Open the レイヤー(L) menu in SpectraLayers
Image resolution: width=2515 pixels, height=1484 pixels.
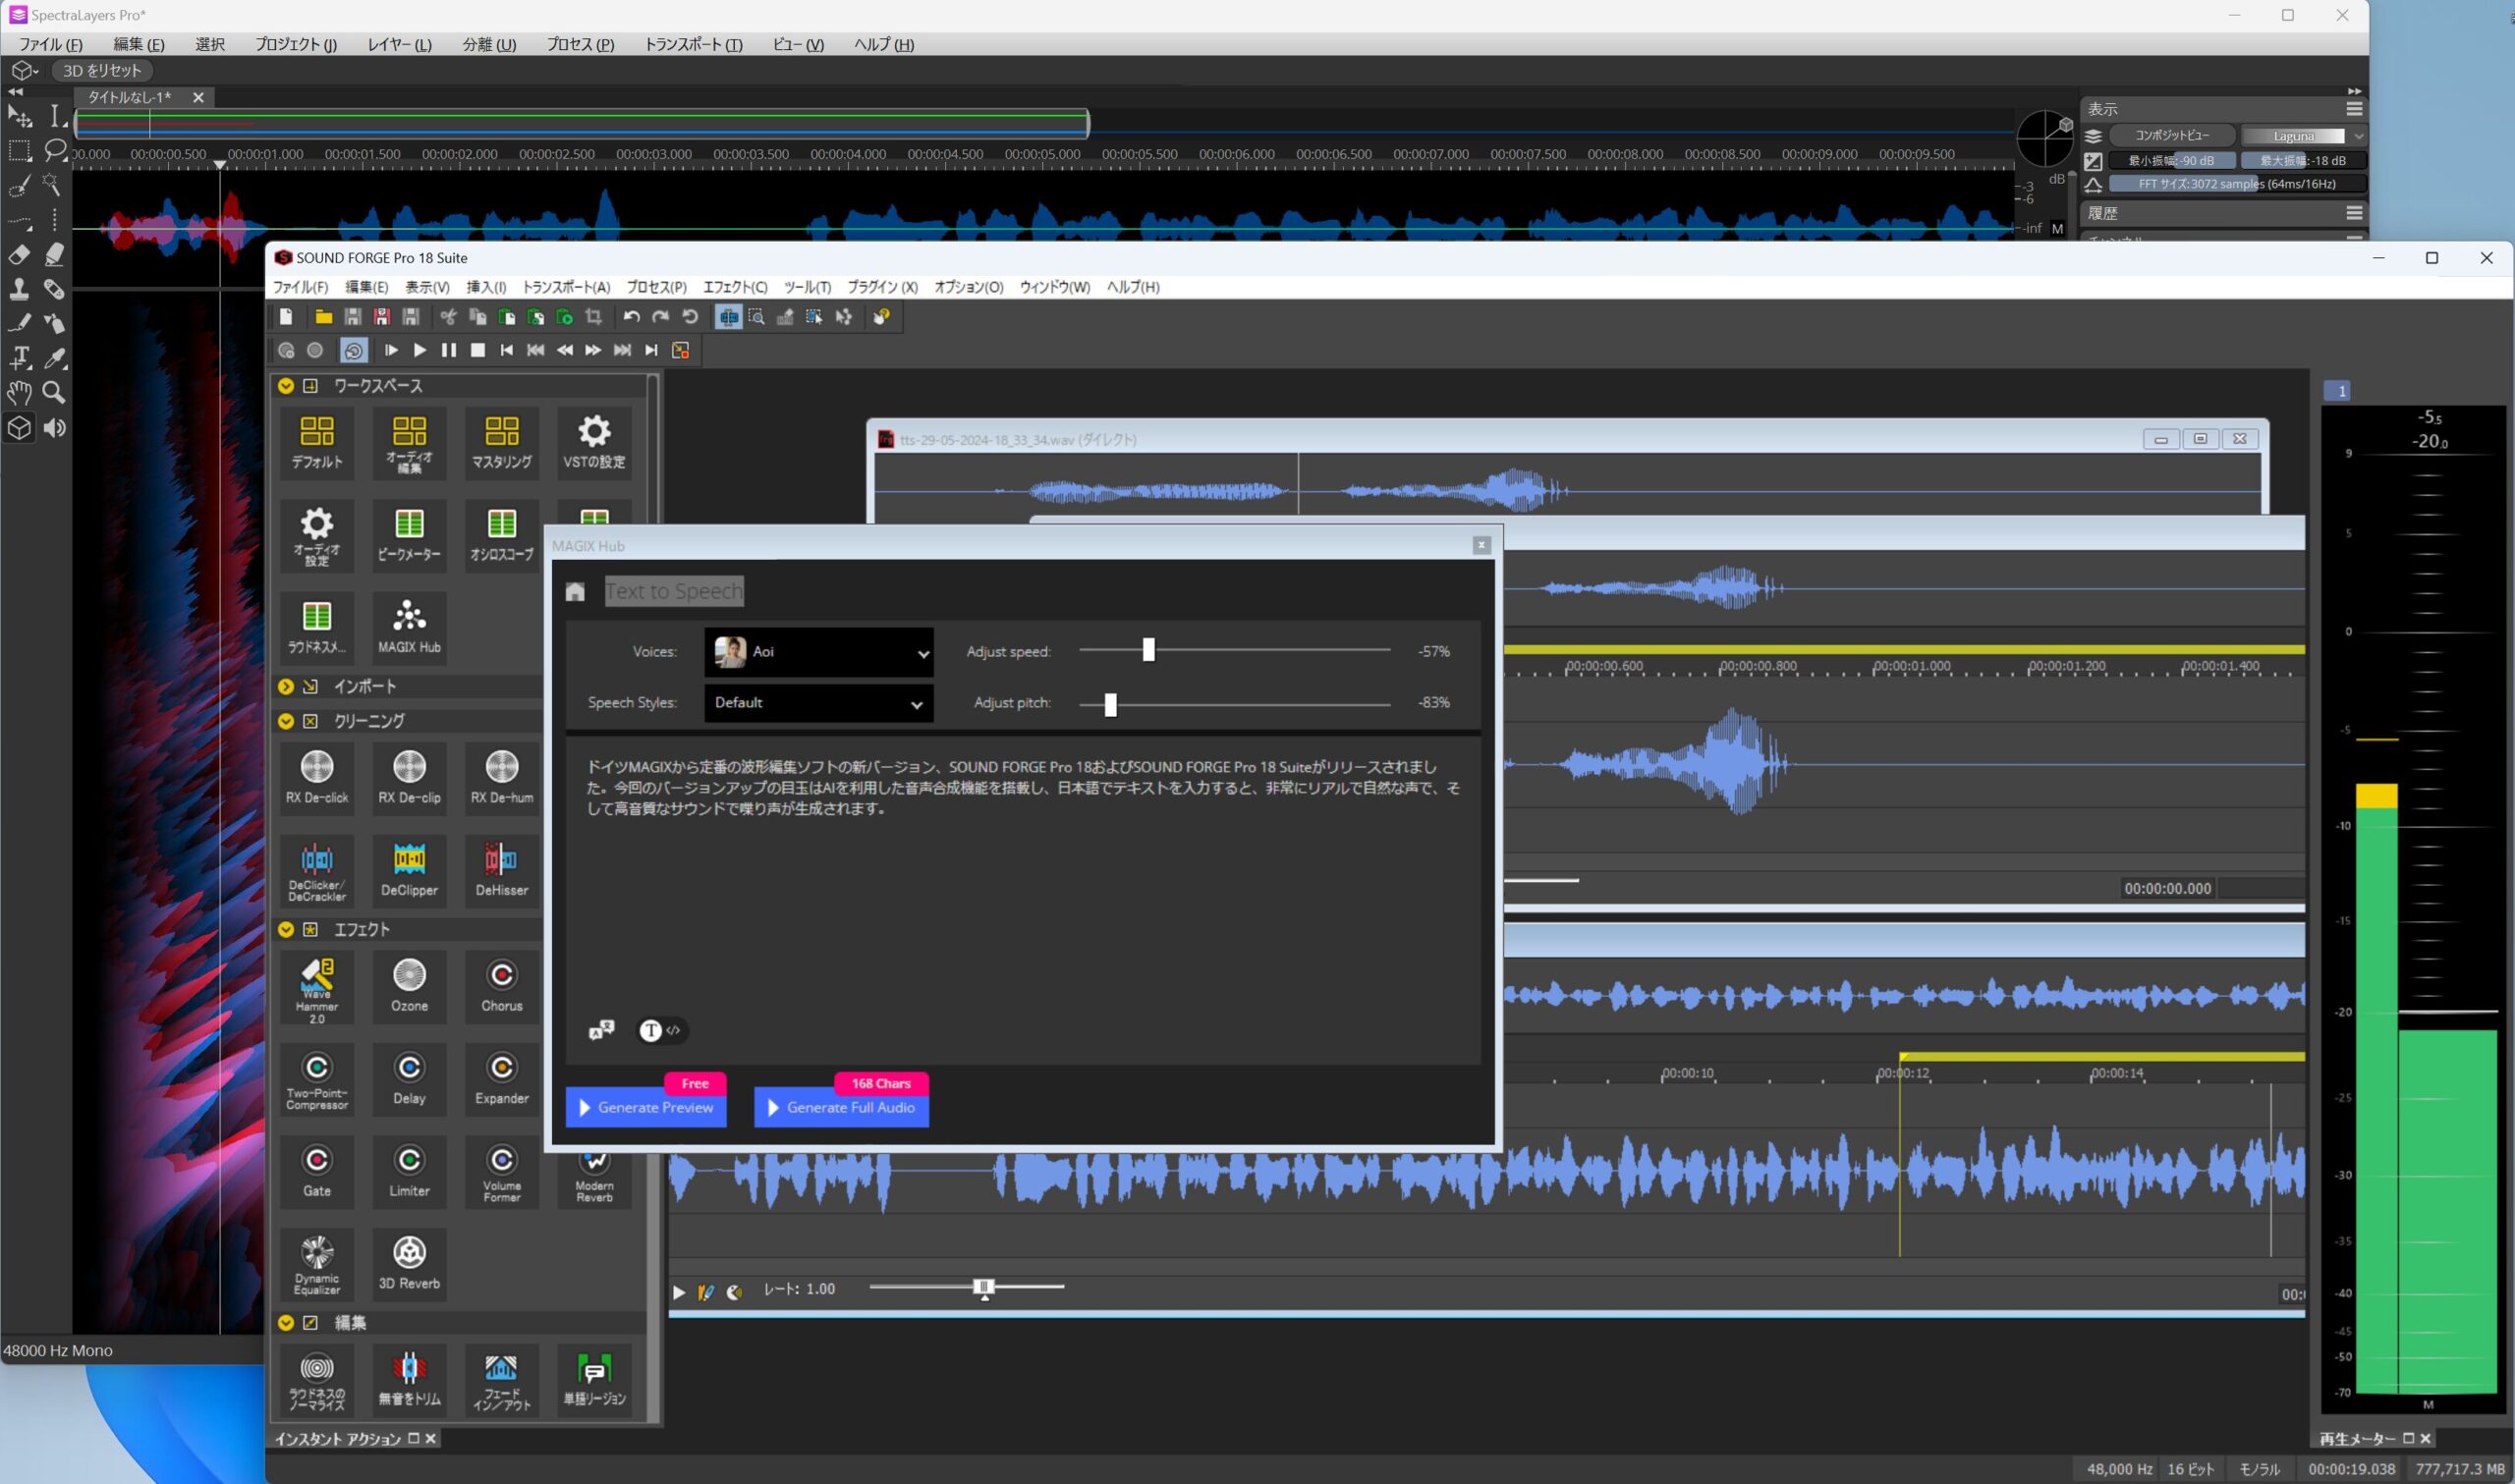click(399, 44)
